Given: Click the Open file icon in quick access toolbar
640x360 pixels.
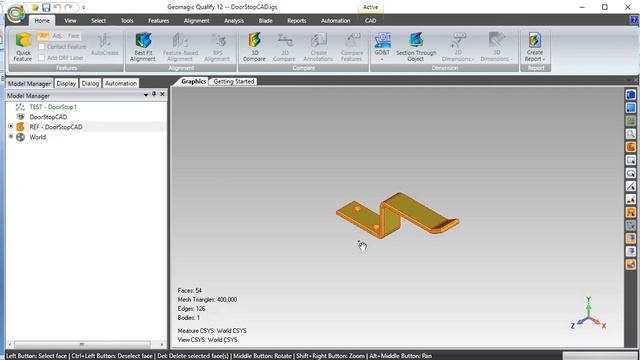Looking at the screenshot, I should (36, 7).
